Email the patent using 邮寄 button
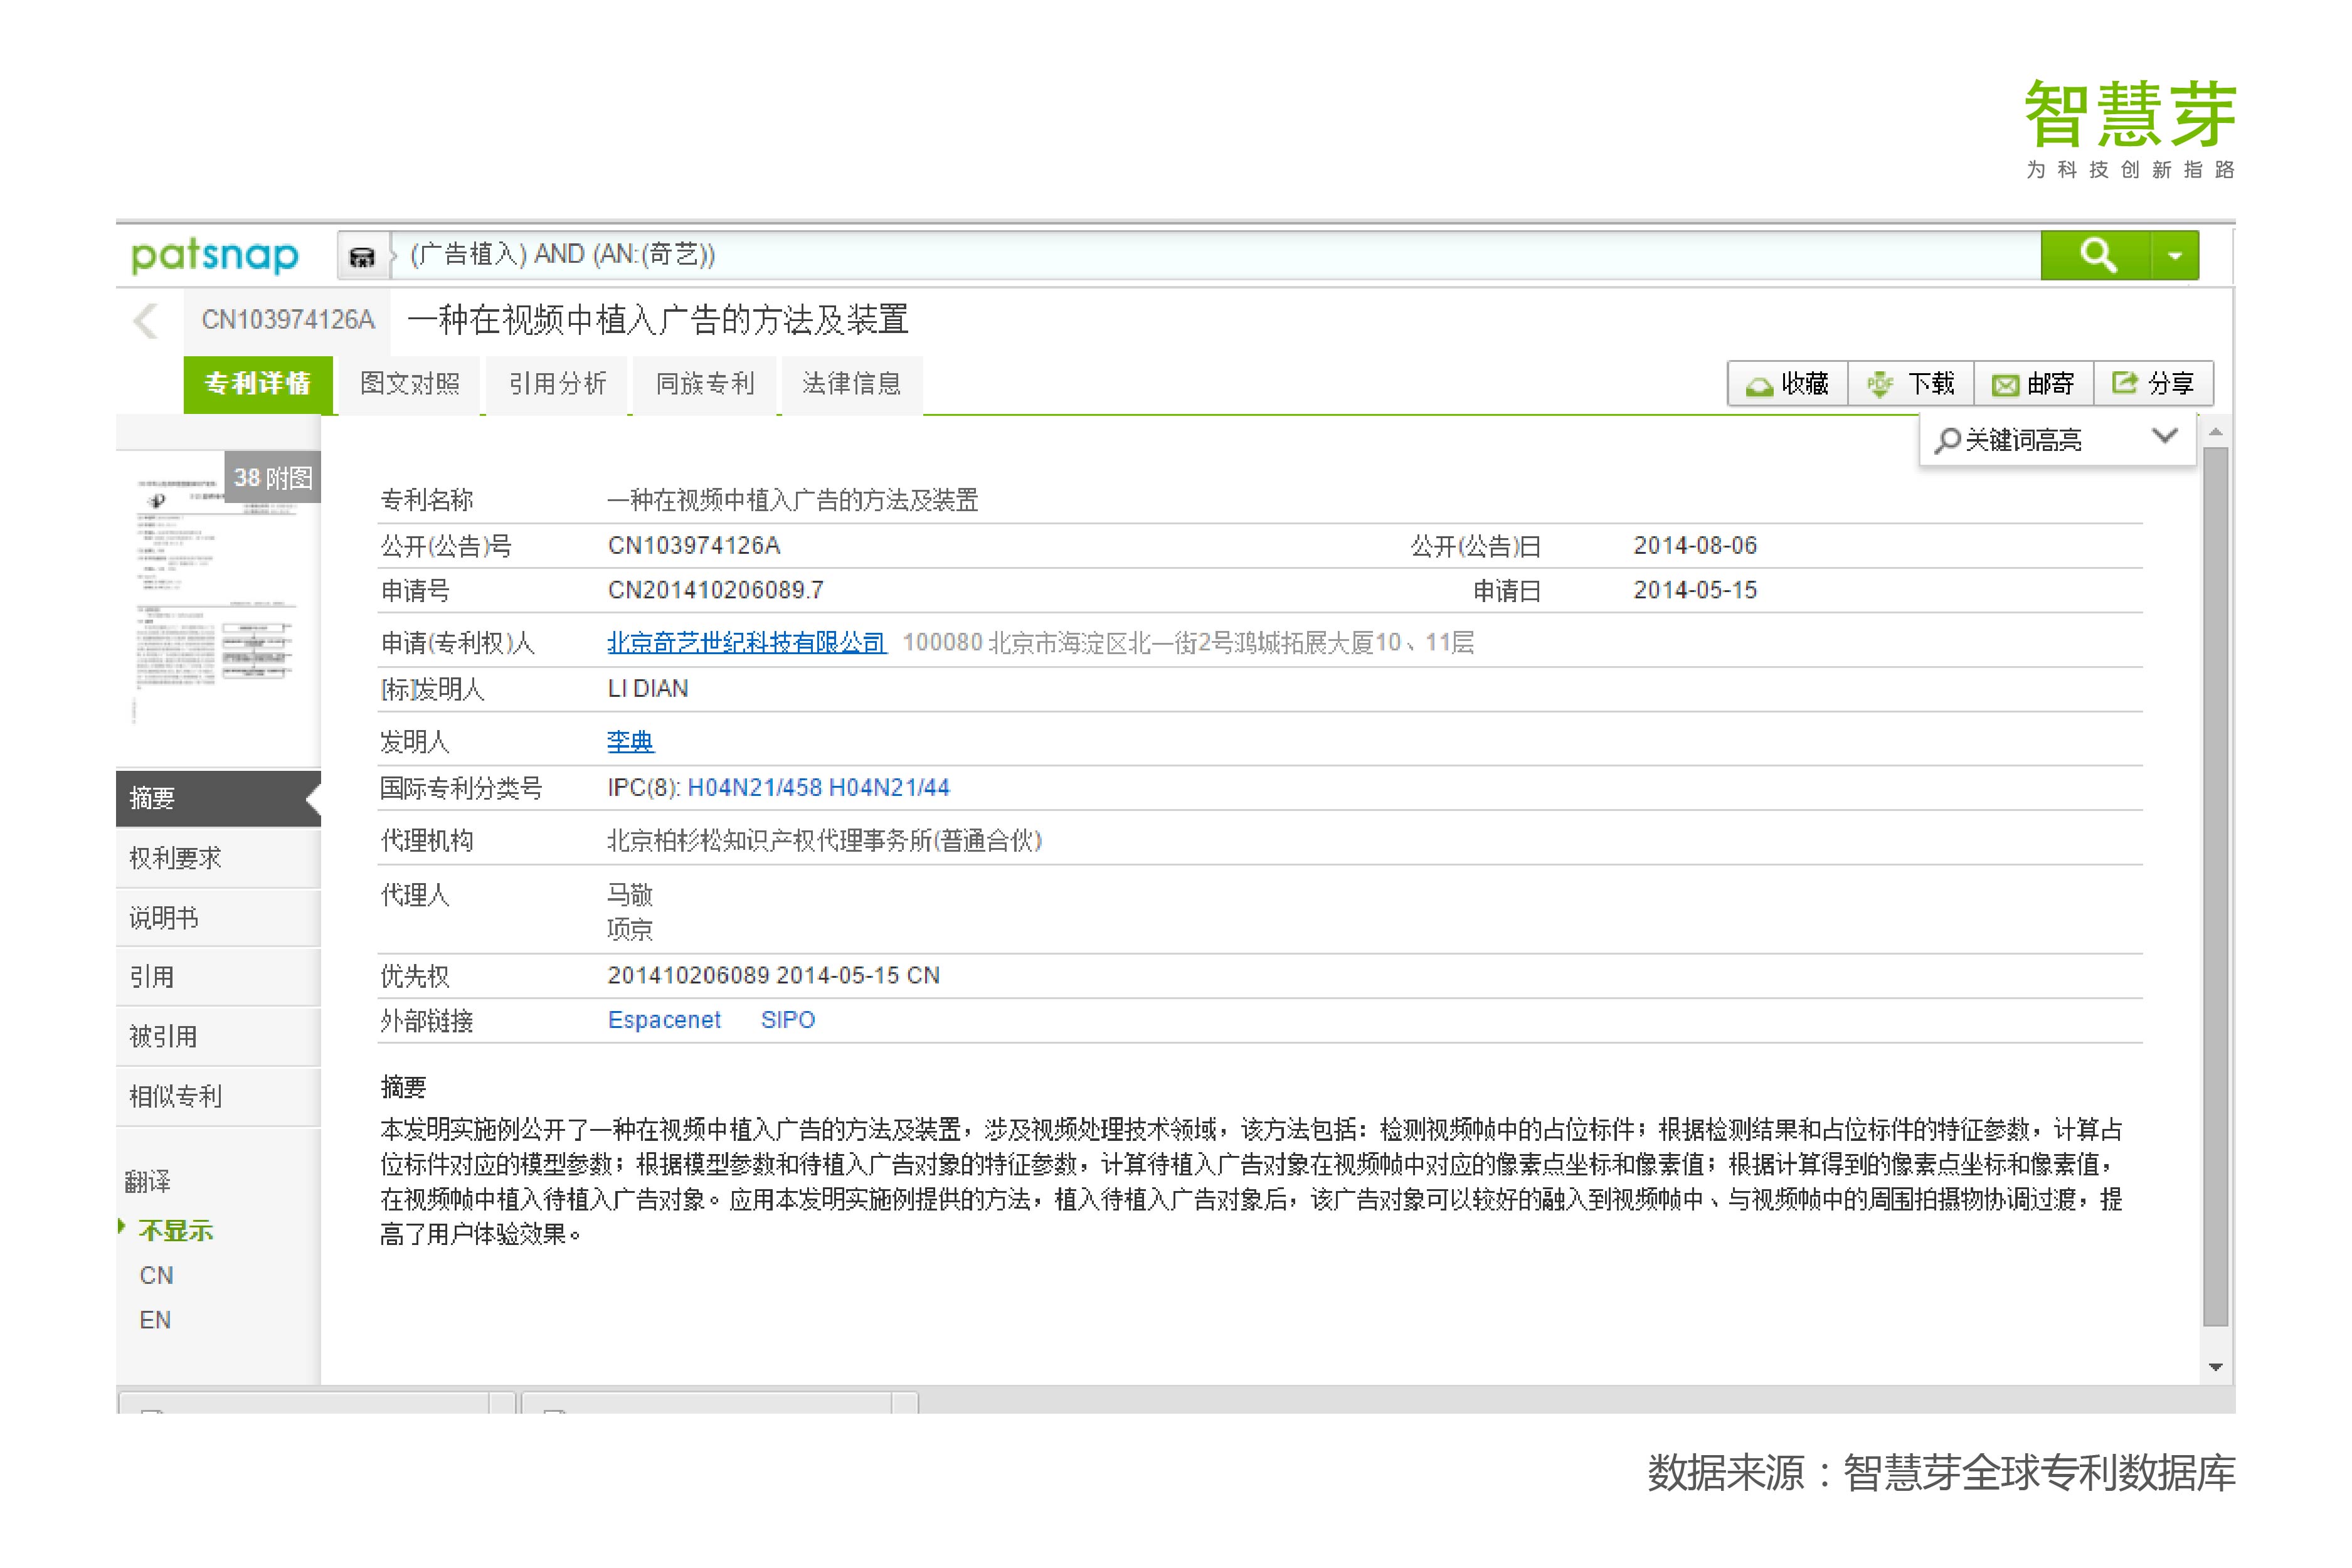2352x1568 pixels. point(2033,384)
